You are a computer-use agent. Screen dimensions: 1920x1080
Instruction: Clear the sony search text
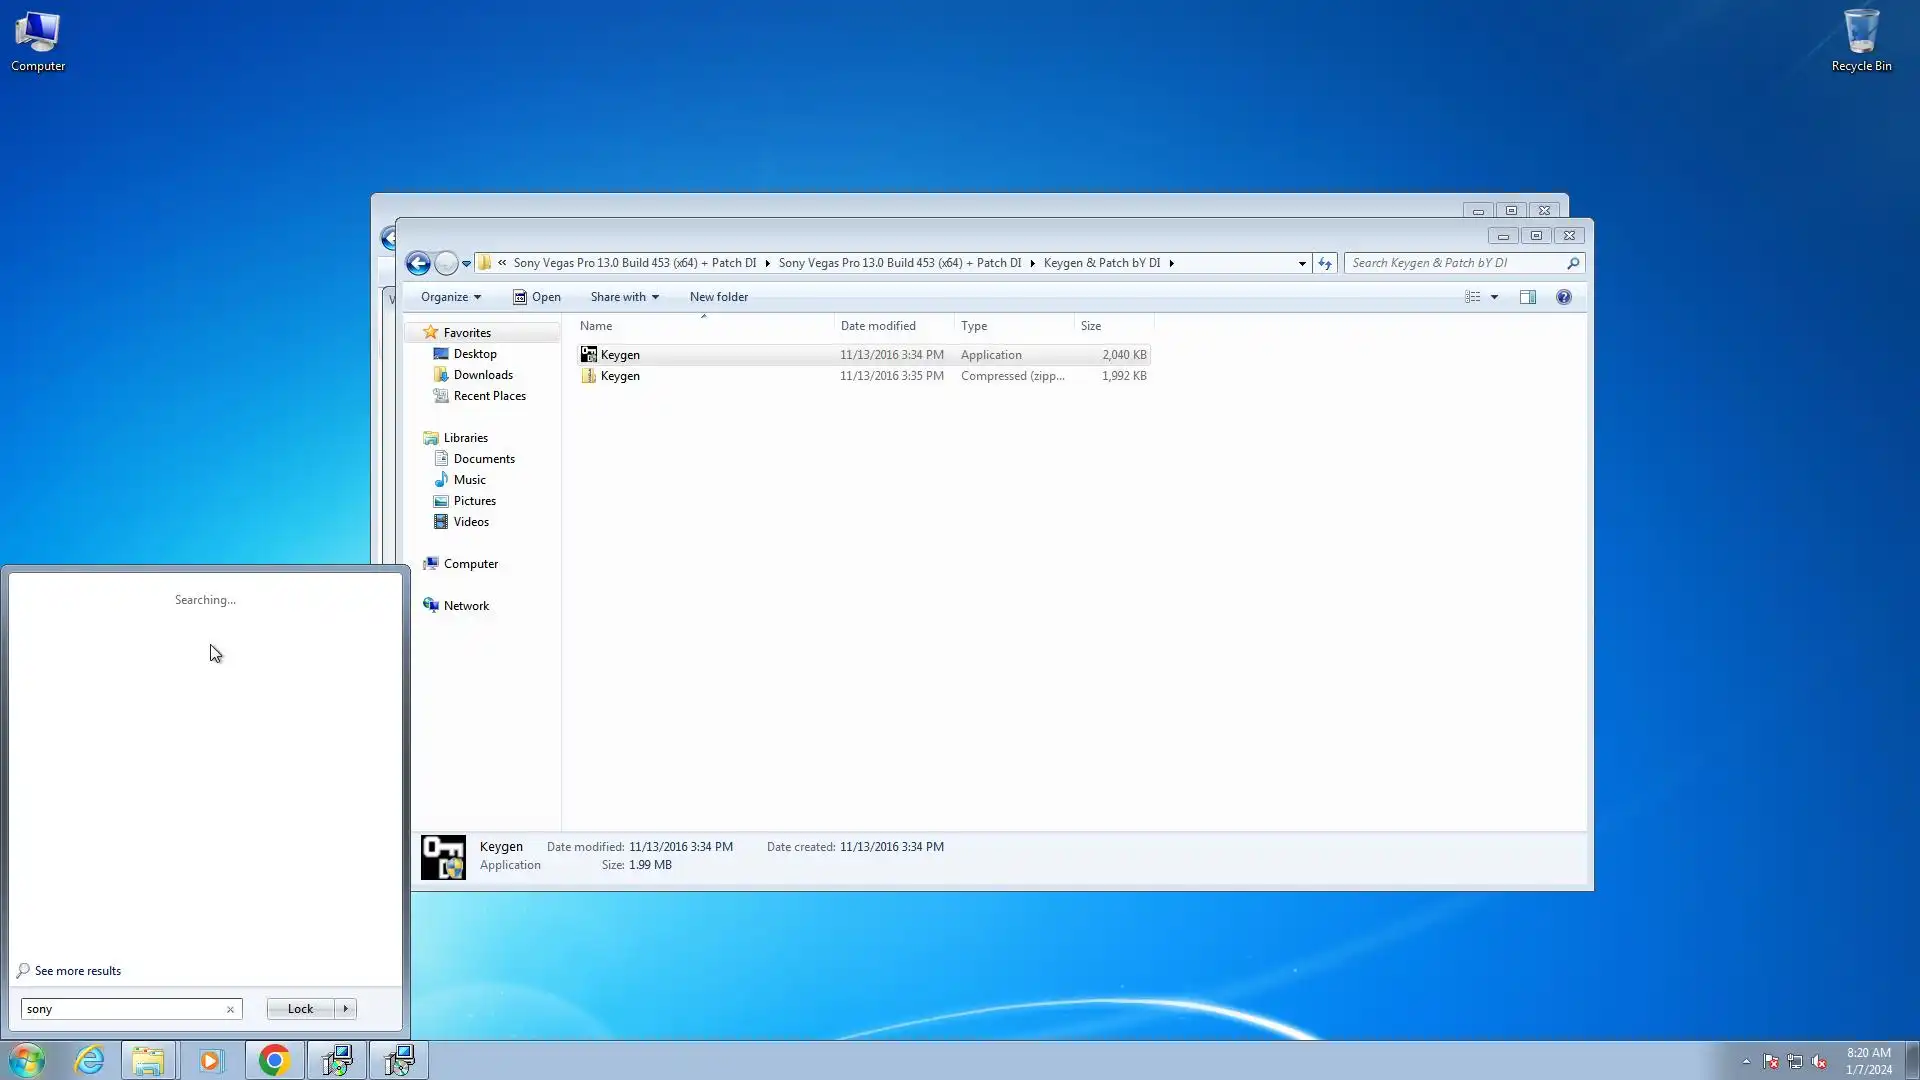(230, 1009)
